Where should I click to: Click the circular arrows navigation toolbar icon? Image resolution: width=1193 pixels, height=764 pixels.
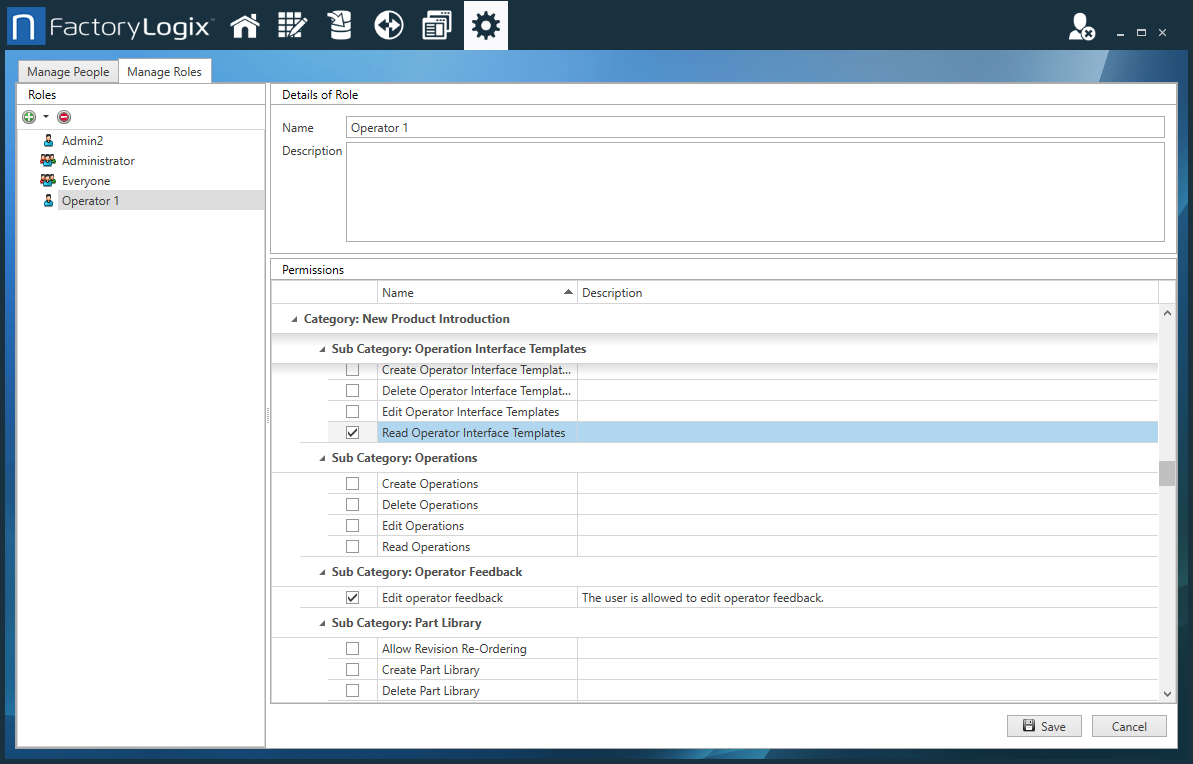[388, 25]
